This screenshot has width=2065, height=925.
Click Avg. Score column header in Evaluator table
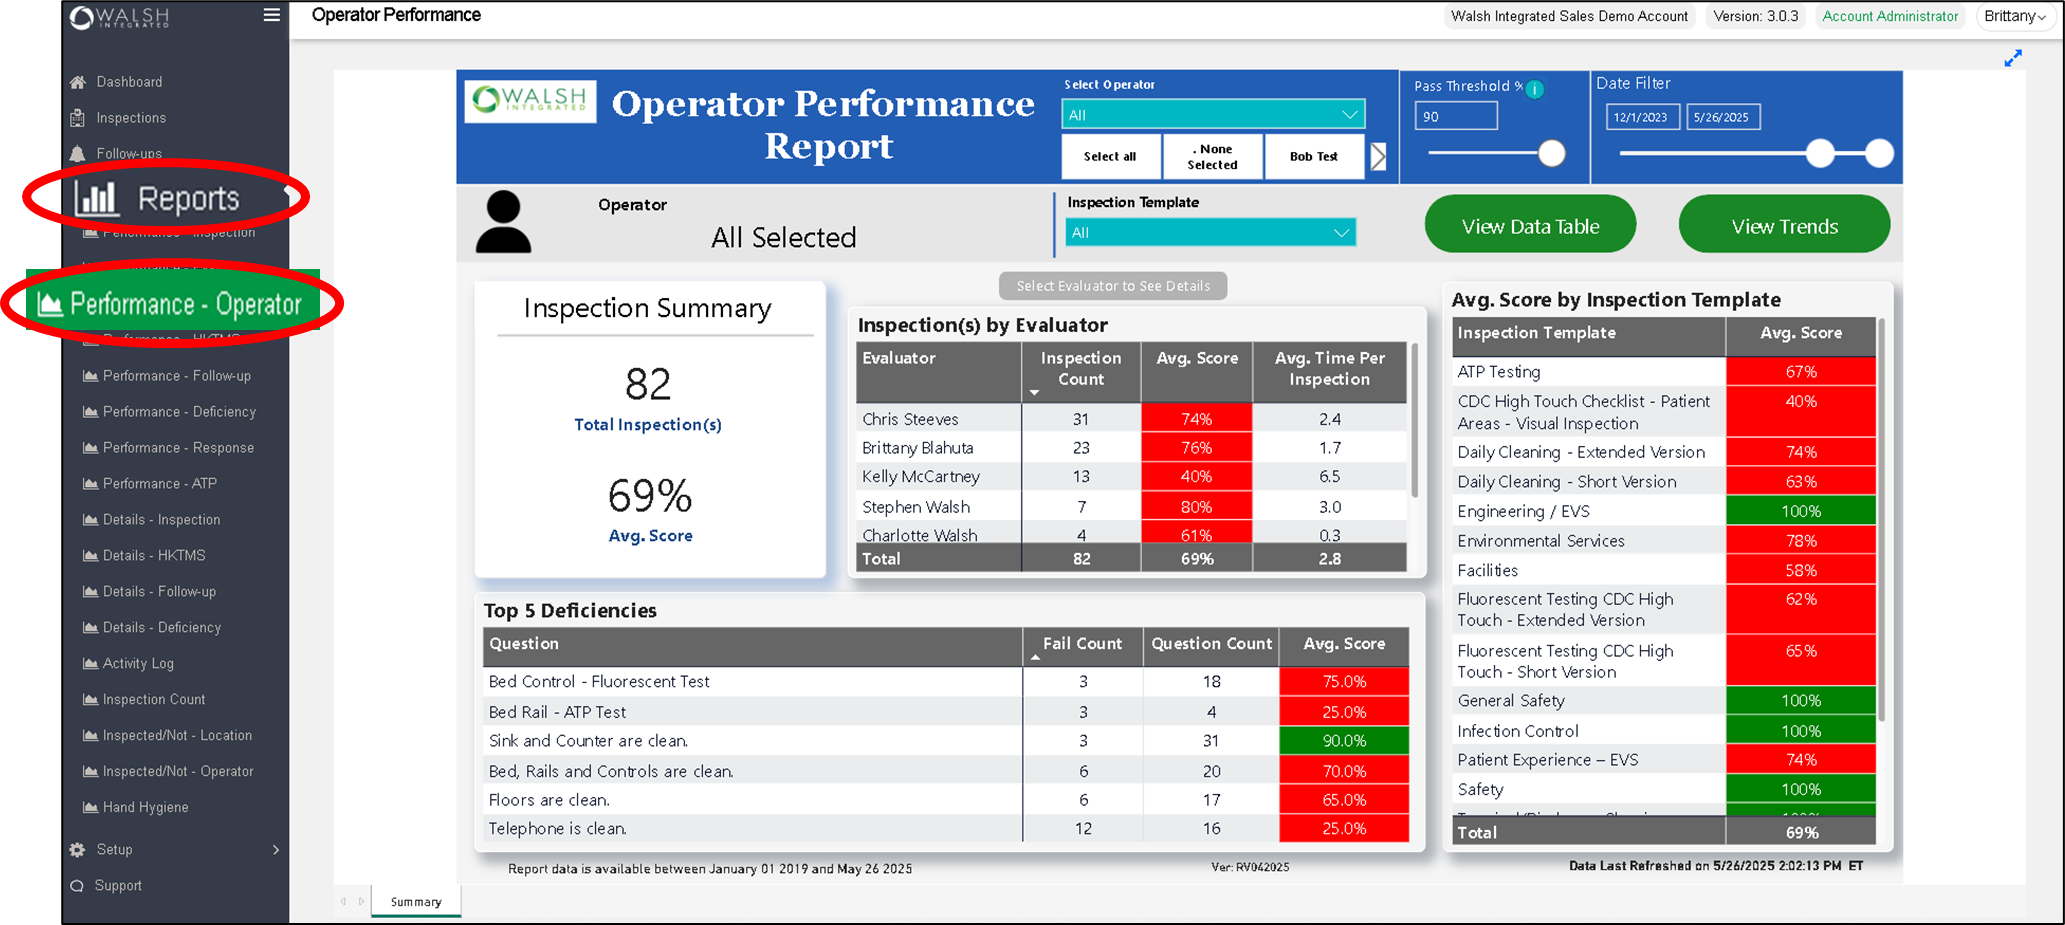pos(1197,358)
